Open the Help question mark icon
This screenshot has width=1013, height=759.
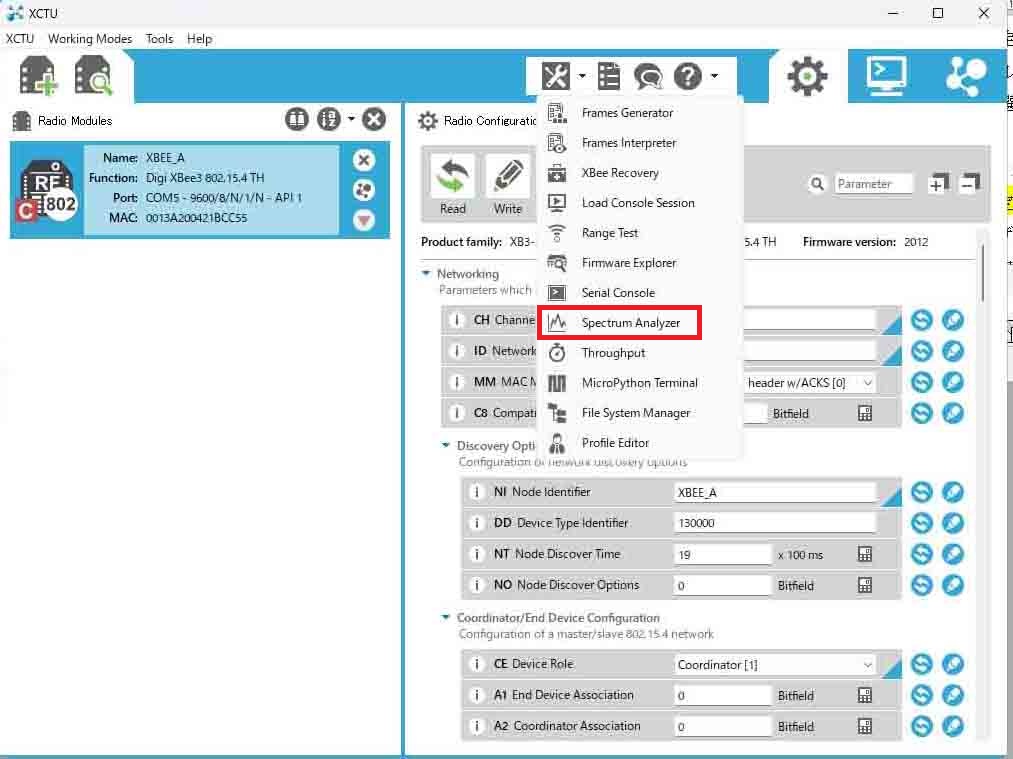[688, 76]
